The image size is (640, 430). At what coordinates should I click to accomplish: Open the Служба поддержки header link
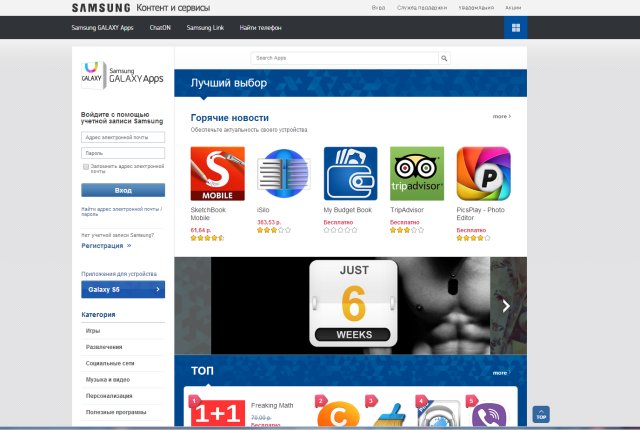422,8
